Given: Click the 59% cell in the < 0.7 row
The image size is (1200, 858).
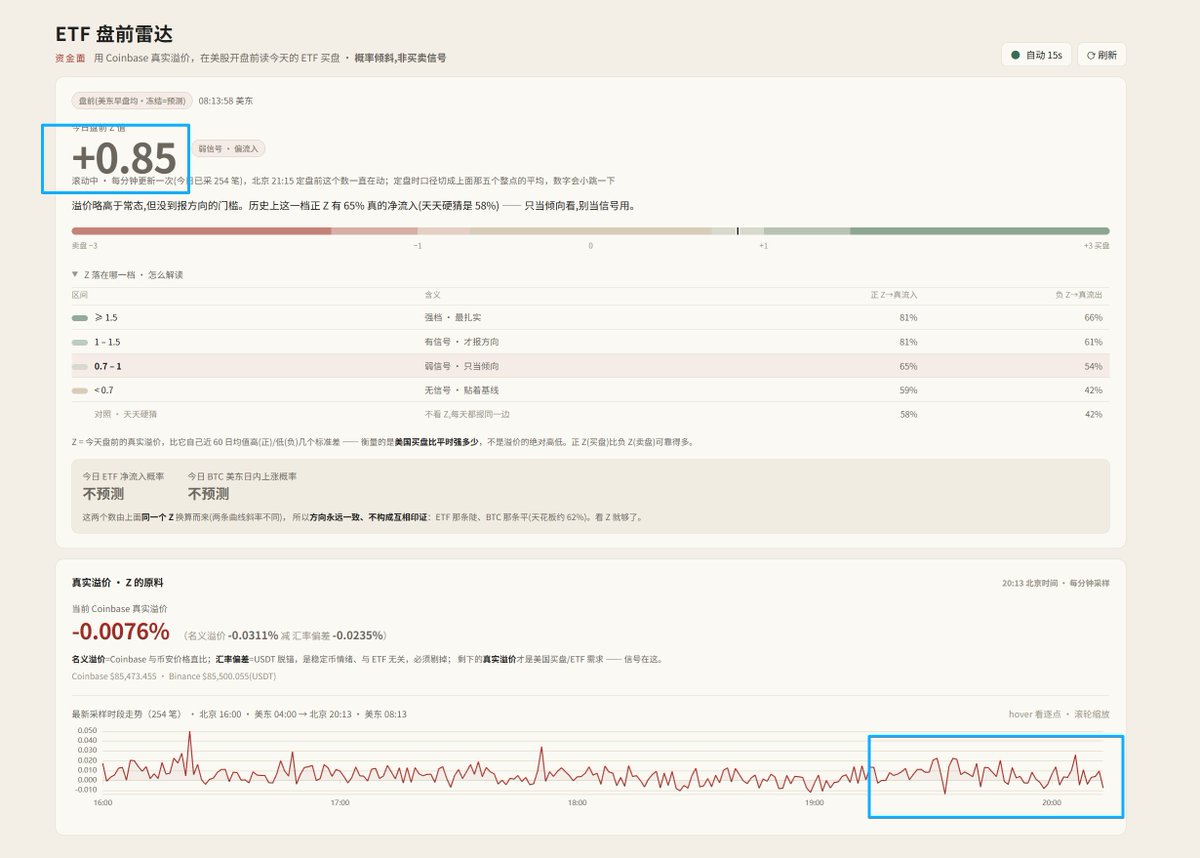Looking at the screenshot, I should click(908, 390).
